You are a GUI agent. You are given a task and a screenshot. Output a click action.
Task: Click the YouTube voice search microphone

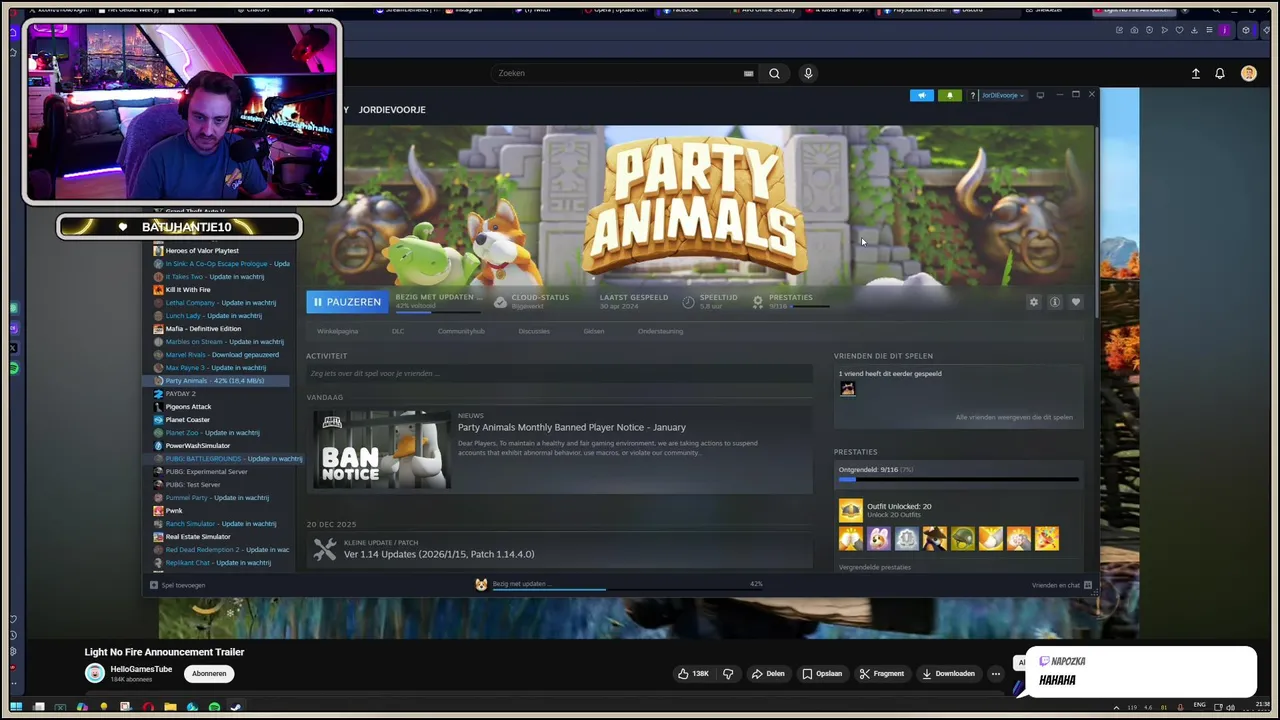click(x=808, y=73)
